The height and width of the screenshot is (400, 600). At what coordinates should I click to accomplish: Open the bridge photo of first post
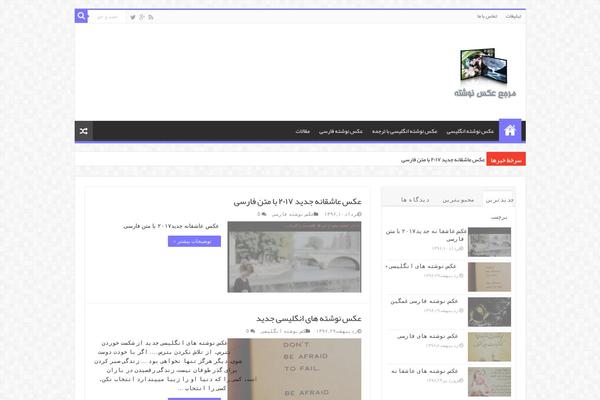pyautogui.click(x=294, y=257)
